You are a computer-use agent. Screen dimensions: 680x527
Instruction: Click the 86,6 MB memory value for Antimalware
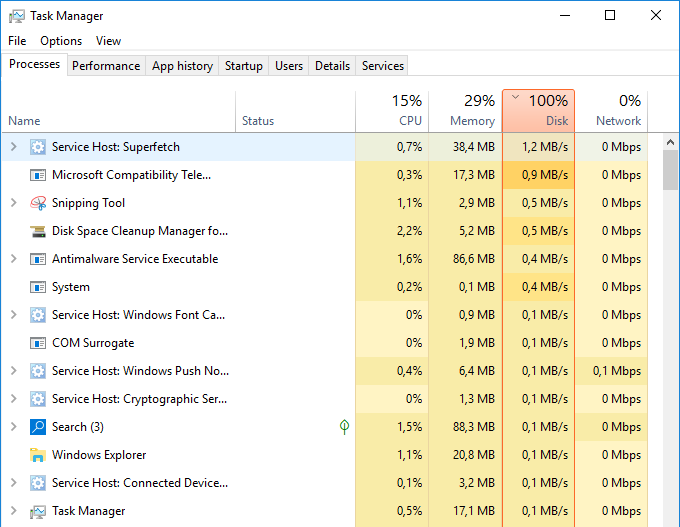pyautogui.click(x=474, y=259)
